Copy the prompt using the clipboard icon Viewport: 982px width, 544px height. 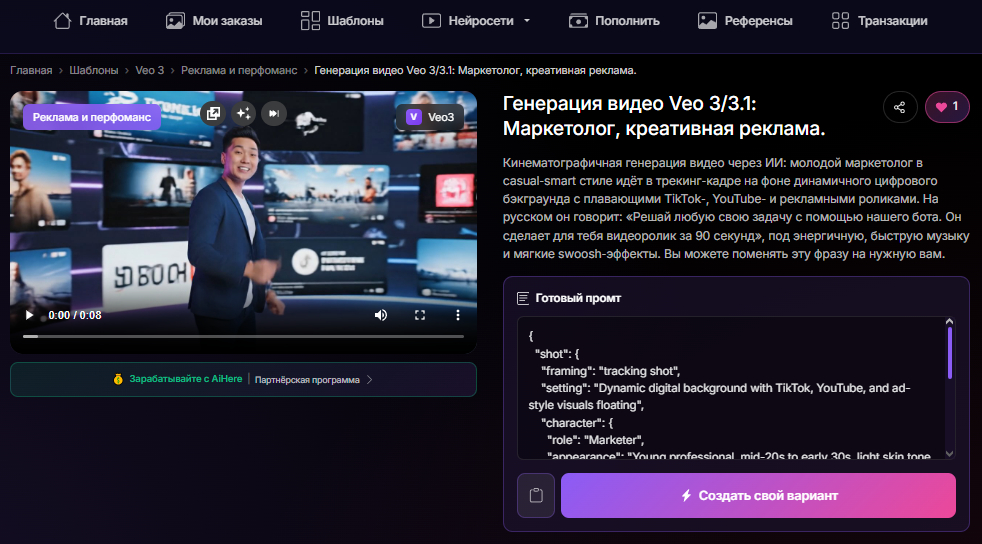pos(536,495)
